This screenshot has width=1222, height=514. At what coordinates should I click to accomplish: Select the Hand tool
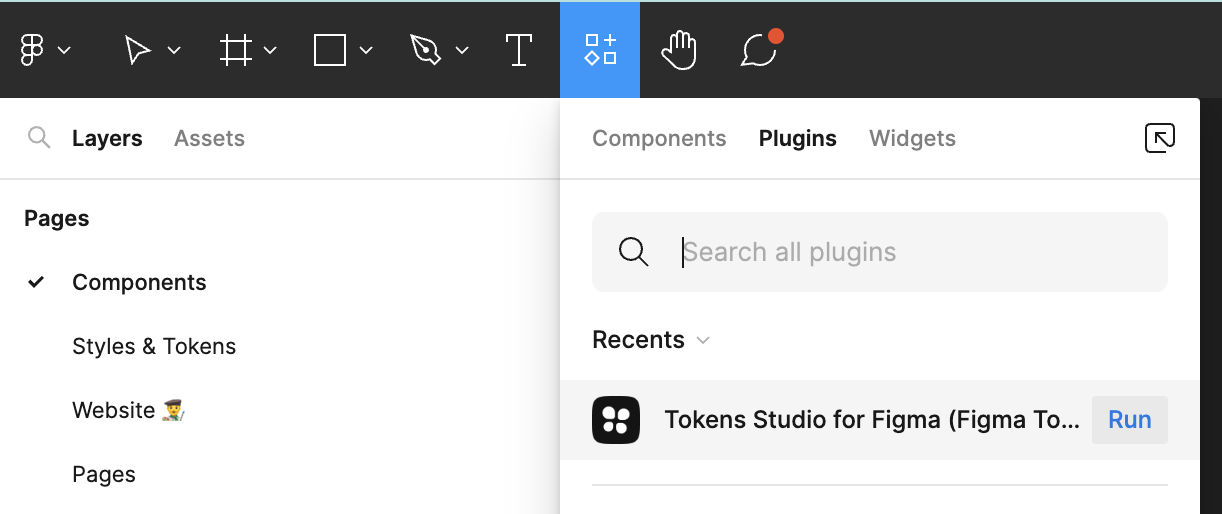coord(679,50)
